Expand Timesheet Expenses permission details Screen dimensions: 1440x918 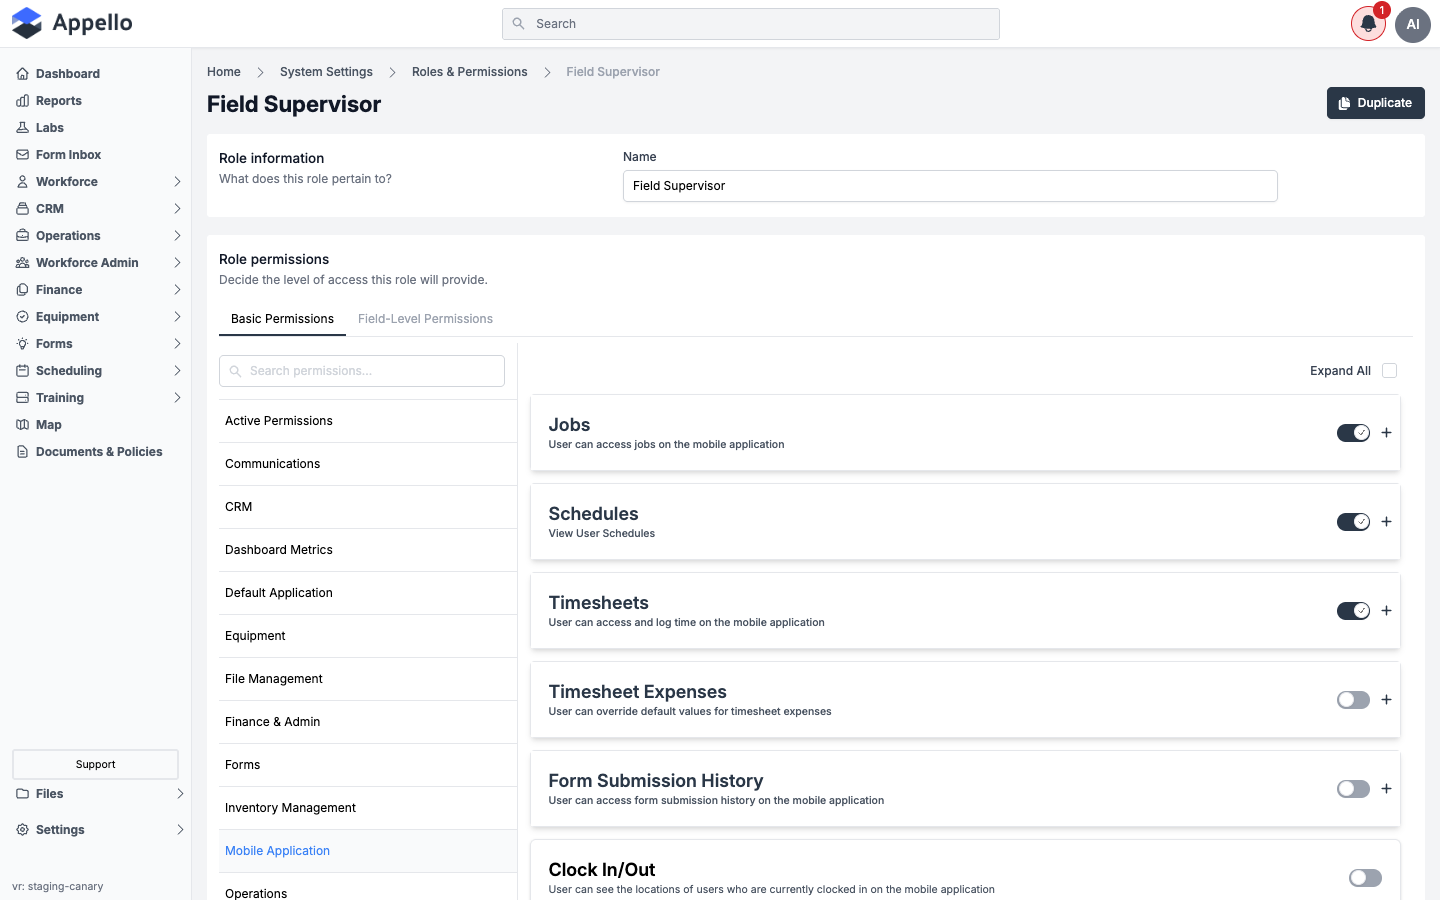pyautogui.click(x=1386, y=700)
